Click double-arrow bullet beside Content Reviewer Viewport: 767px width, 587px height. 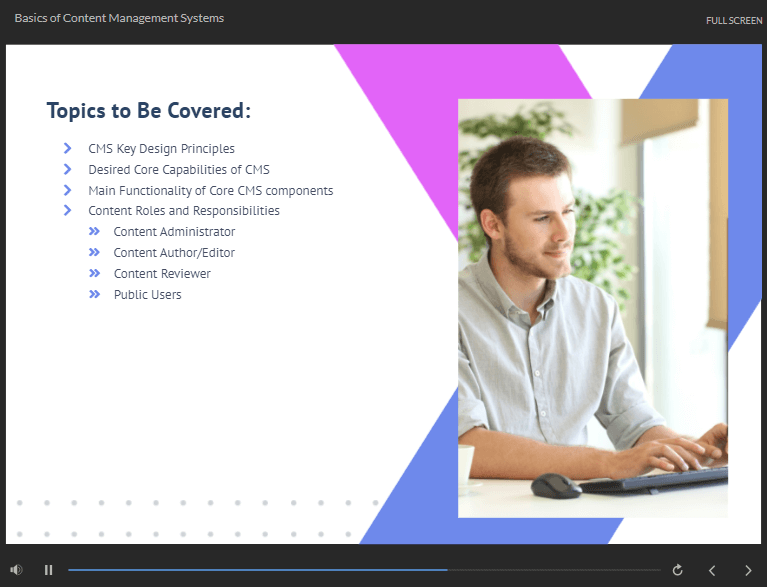[94, 273]
